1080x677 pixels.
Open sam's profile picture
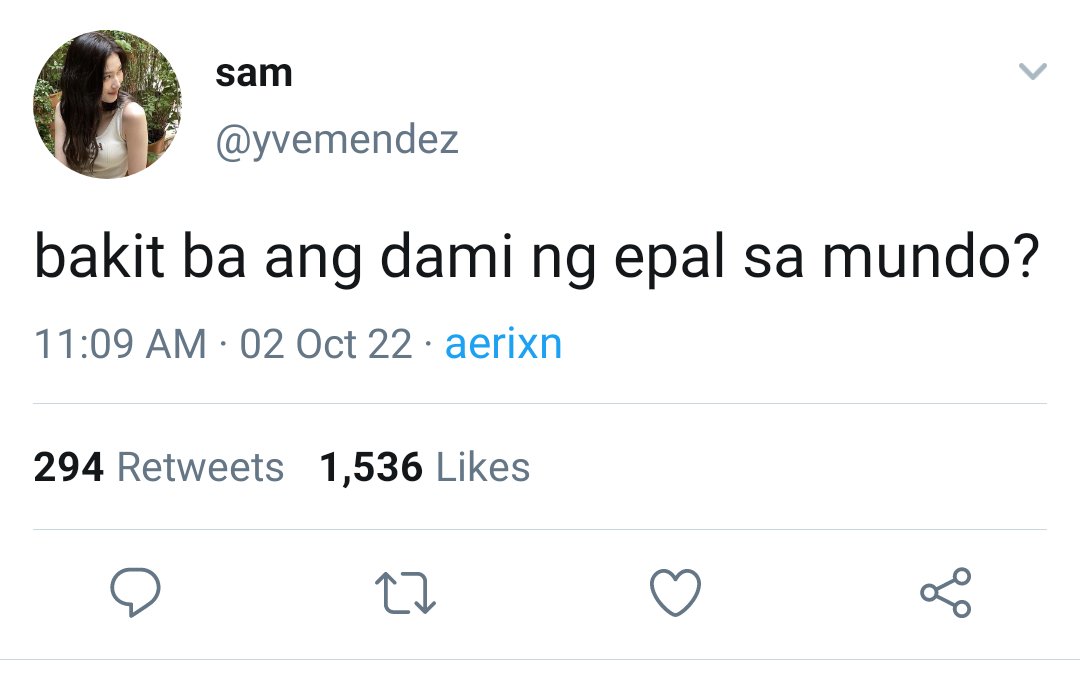[107, 104]
